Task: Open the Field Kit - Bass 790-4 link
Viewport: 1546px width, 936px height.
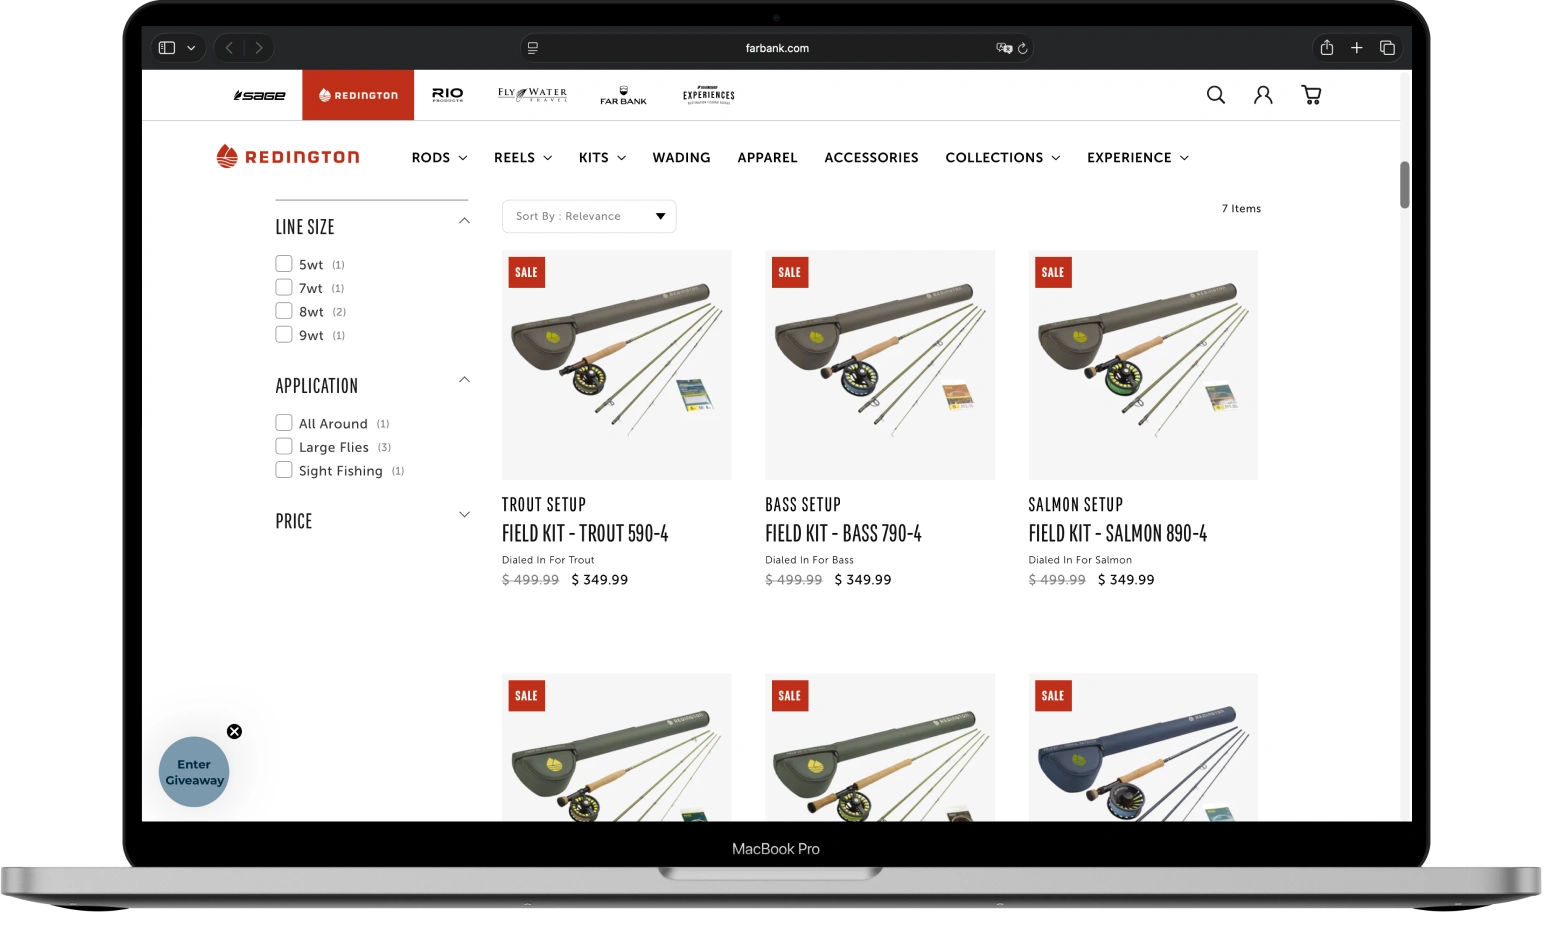Action: [x=843, y=534]
